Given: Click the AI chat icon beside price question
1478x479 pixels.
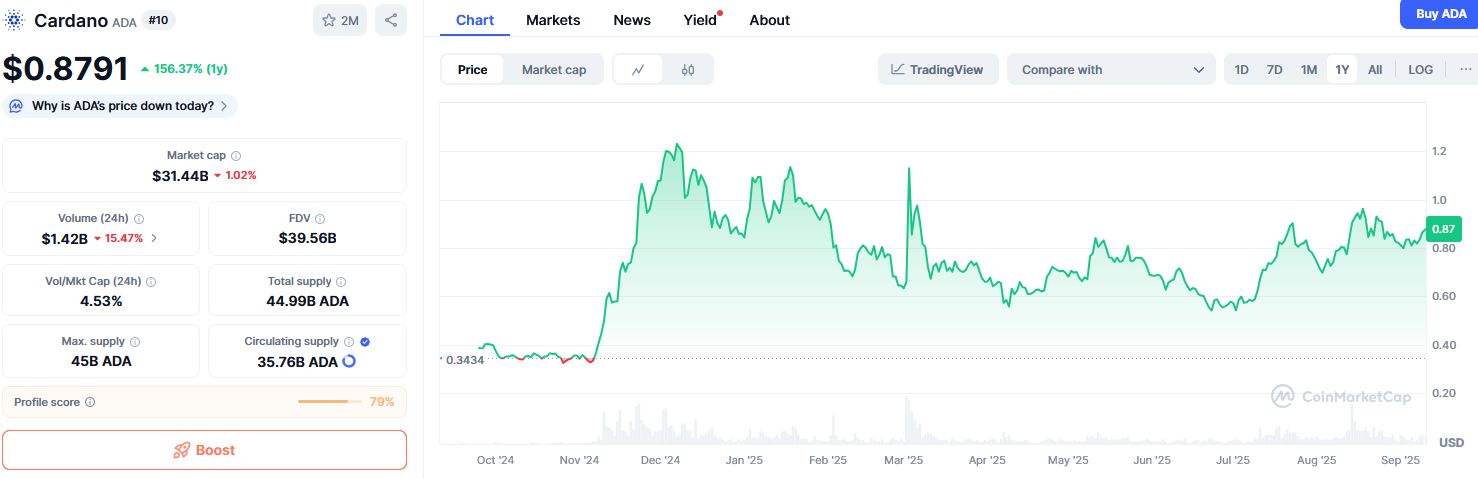Looking at the screenshot, I should (x=17, y=106).
